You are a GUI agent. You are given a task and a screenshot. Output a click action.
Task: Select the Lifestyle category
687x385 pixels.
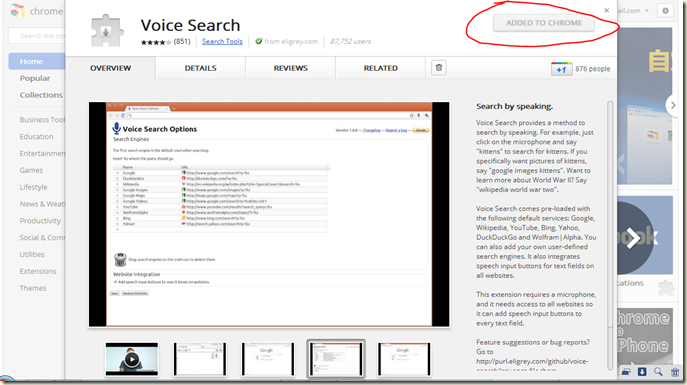(33, 187)
